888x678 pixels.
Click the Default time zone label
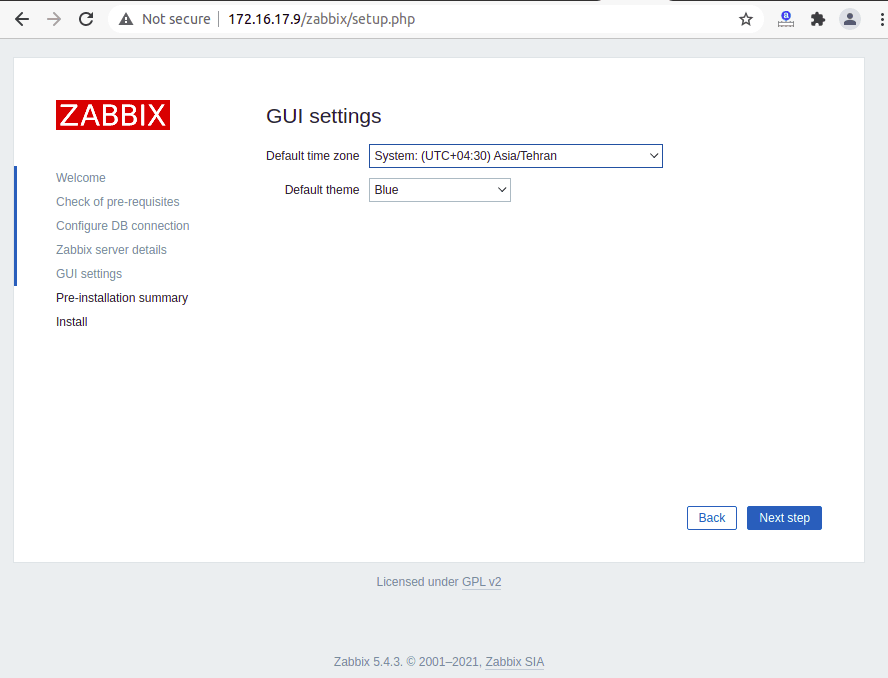point(313,156)
